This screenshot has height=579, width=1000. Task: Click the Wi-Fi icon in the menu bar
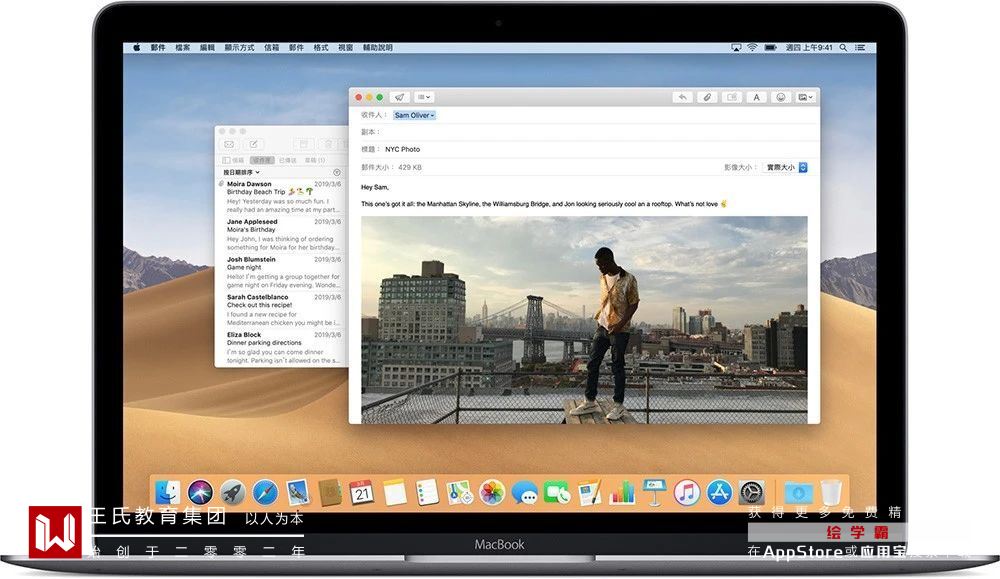click(753, 48)
